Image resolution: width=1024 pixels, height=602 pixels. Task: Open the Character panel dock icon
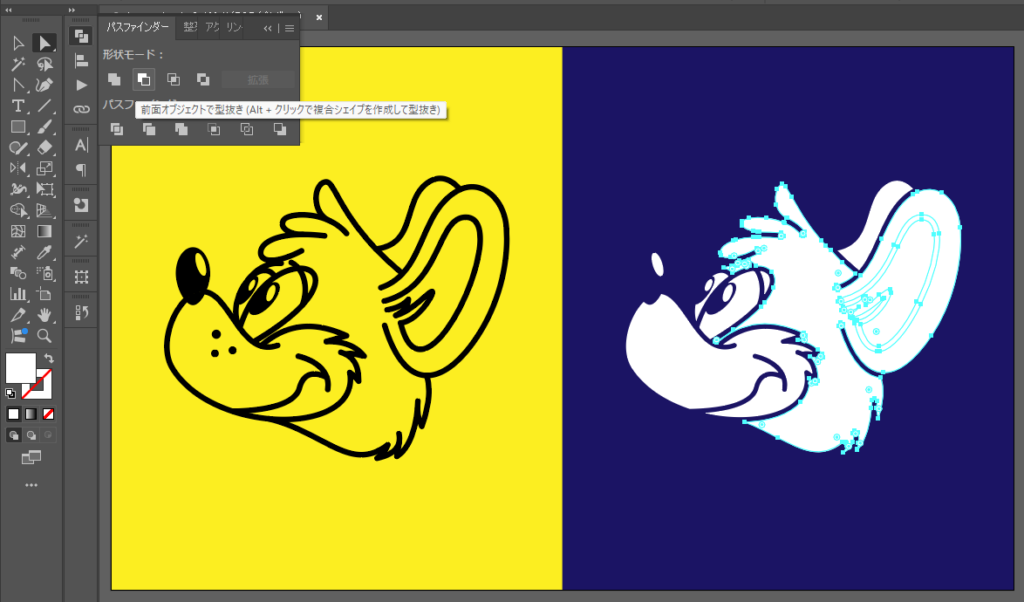pos(81,145)
